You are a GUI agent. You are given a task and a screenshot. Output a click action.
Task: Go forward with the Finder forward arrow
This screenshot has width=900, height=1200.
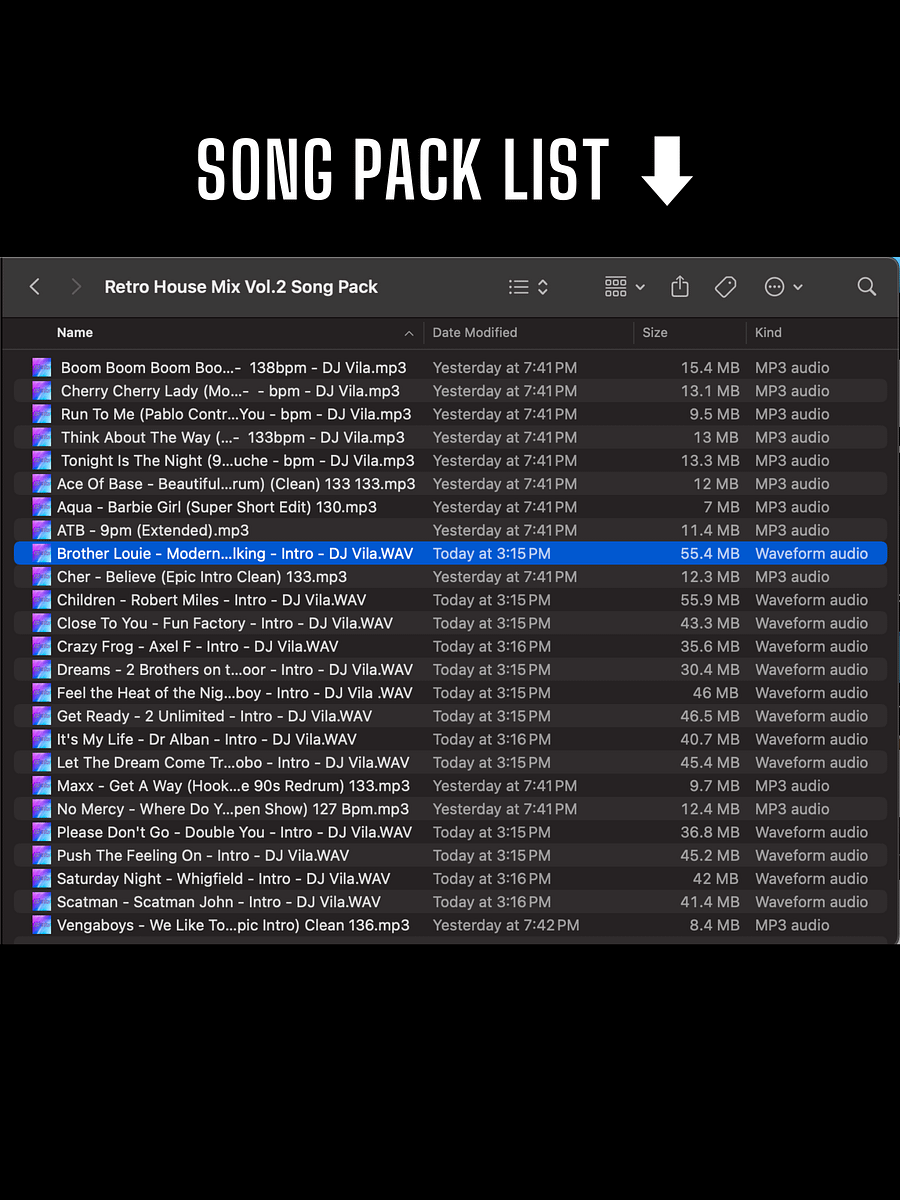[76, 287]
